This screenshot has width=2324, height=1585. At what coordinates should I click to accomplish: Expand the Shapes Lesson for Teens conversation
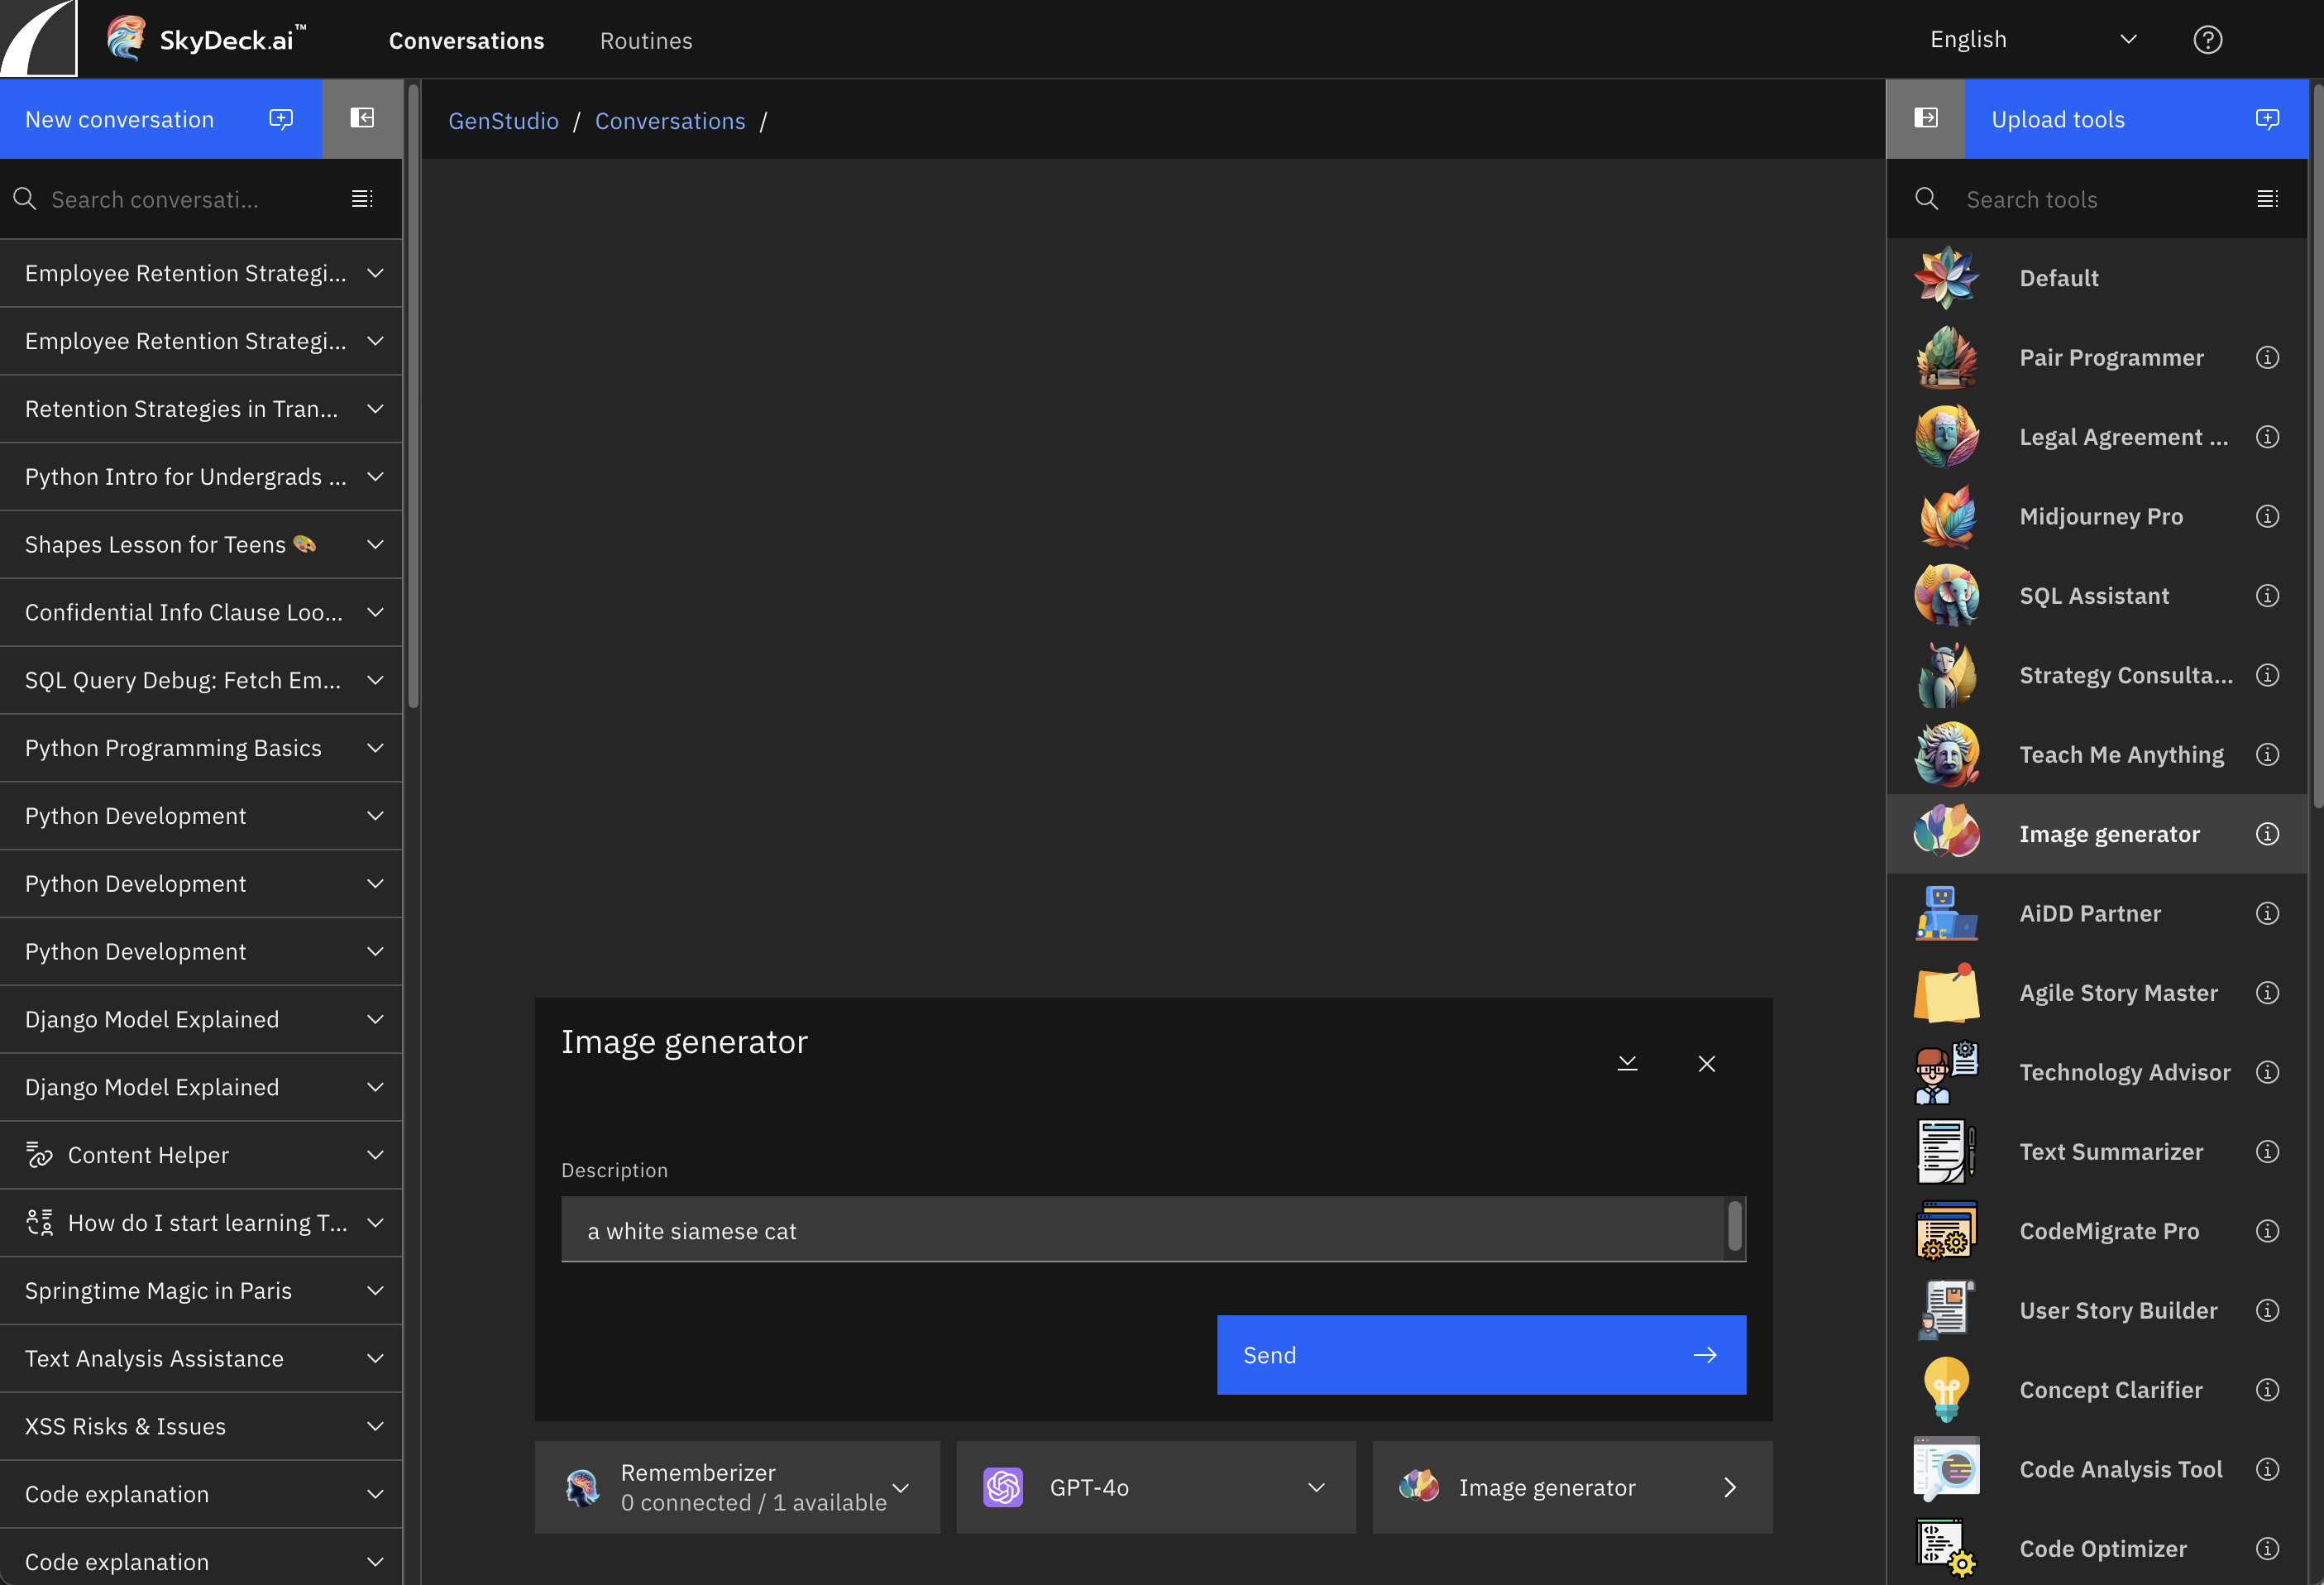[x=375, y=544]
